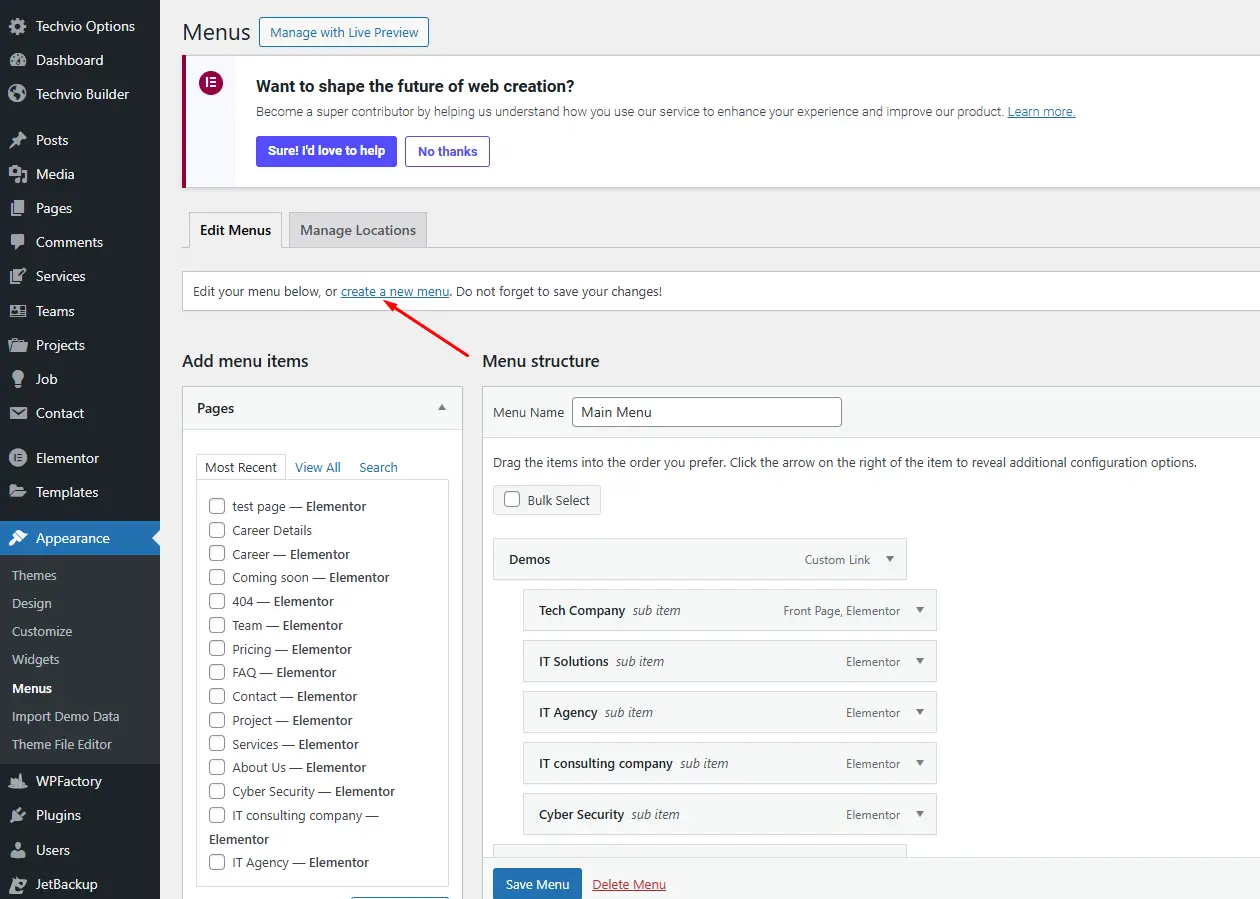Check the Career Details page checkbox
Image resolution: width=1260 pixels, height=899 pixels.
point(217,530)
